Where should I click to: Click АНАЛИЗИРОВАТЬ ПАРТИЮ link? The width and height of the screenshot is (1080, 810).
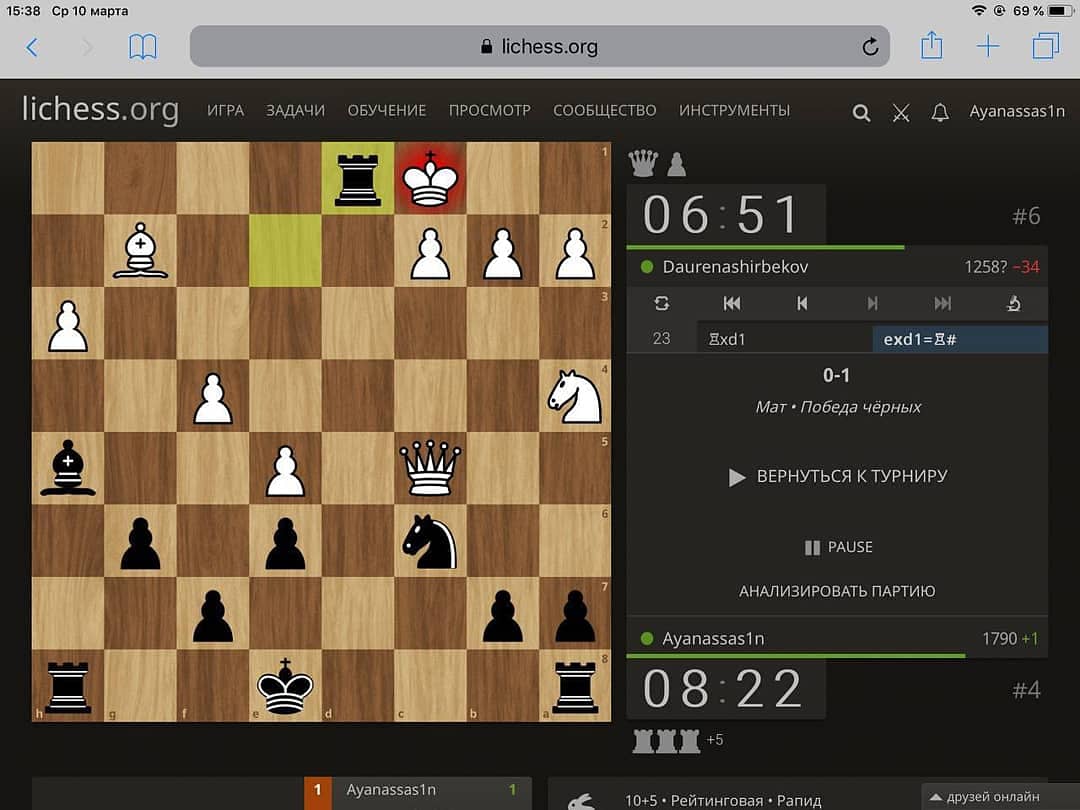(837, 591)
